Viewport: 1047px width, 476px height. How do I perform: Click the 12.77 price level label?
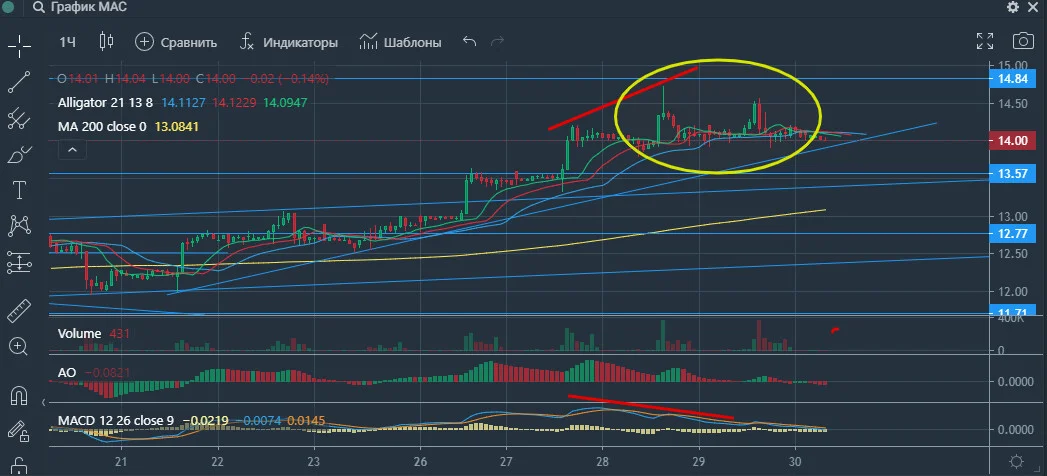pyautogui.click(x=1012, y=233)
